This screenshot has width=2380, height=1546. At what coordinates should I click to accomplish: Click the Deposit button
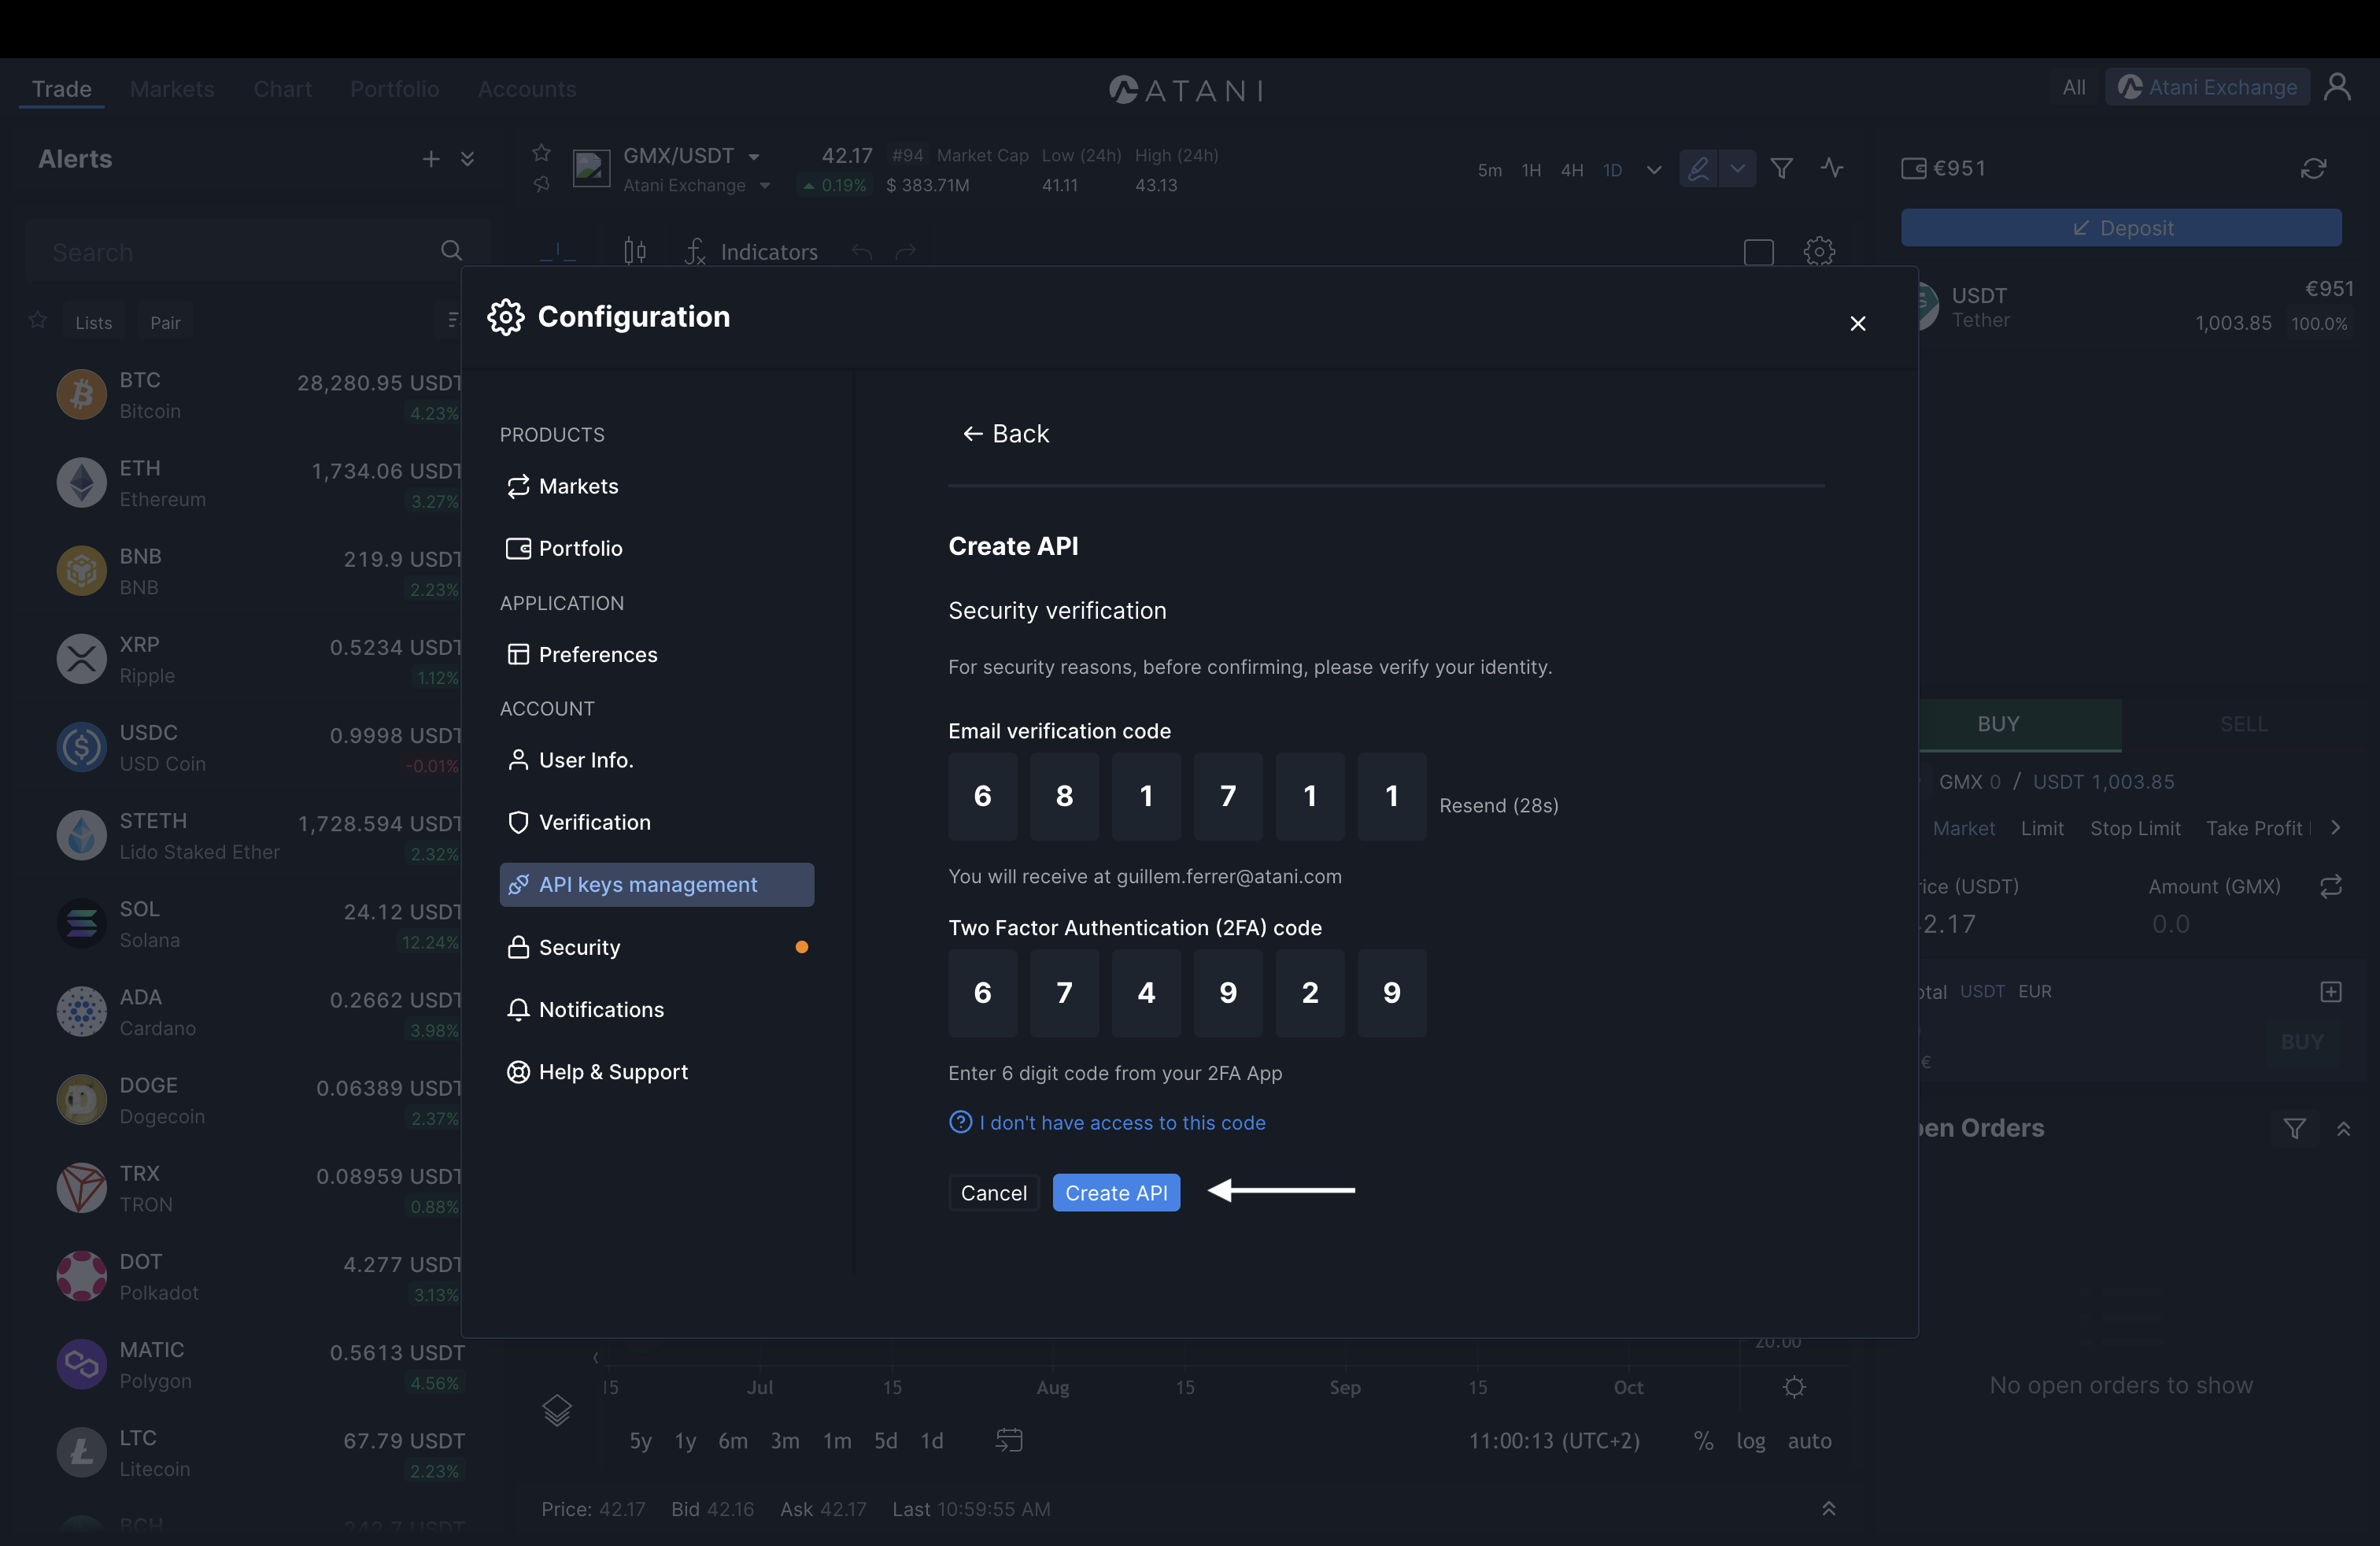(x=2120, y=228)
